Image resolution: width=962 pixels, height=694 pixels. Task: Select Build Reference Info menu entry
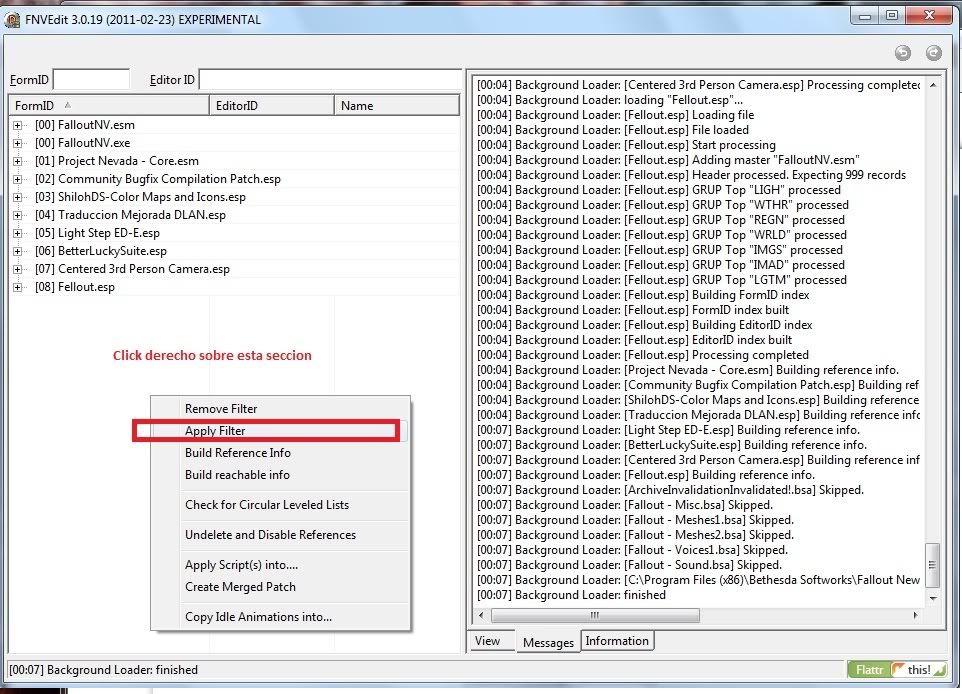[x=280, y=453]
